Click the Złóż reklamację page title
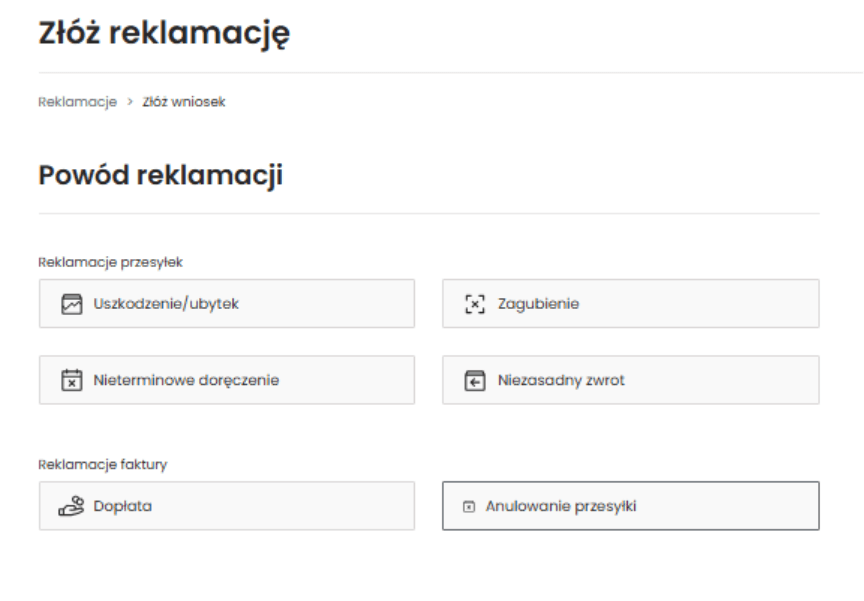 point(164,34)
